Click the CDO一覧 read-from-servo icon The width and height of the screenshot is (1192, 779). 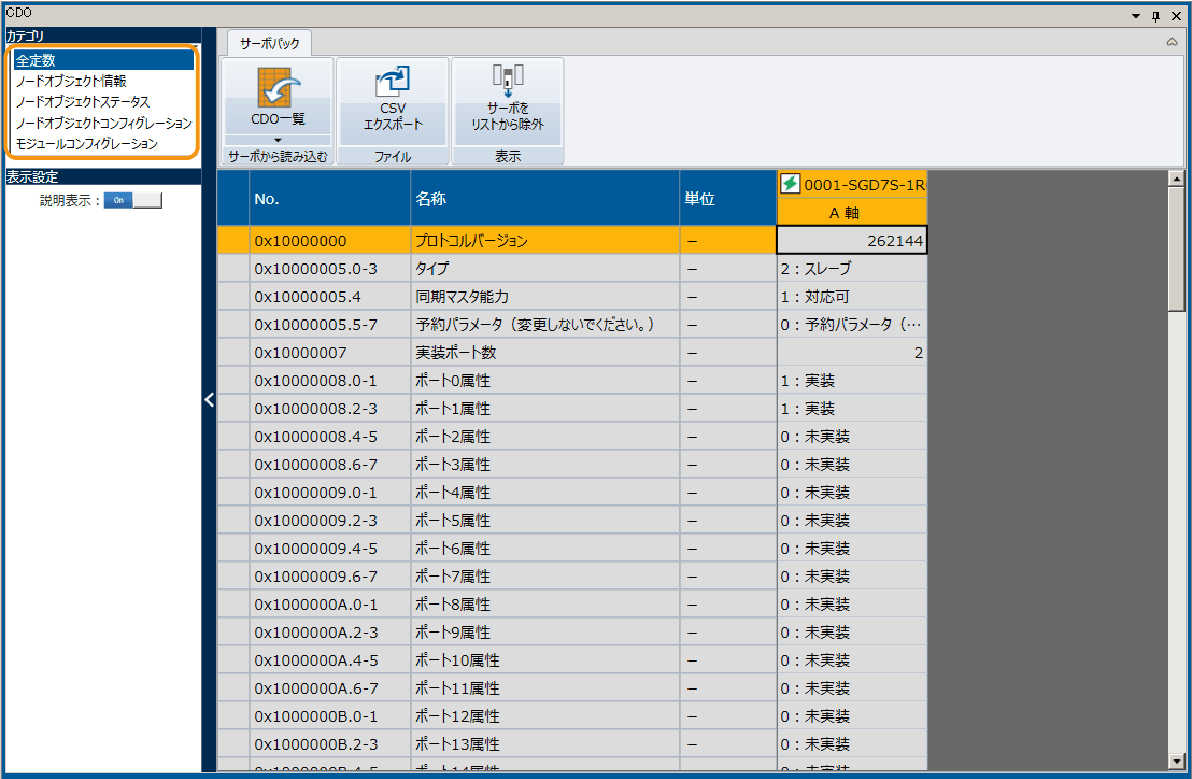tap(277, 90)
